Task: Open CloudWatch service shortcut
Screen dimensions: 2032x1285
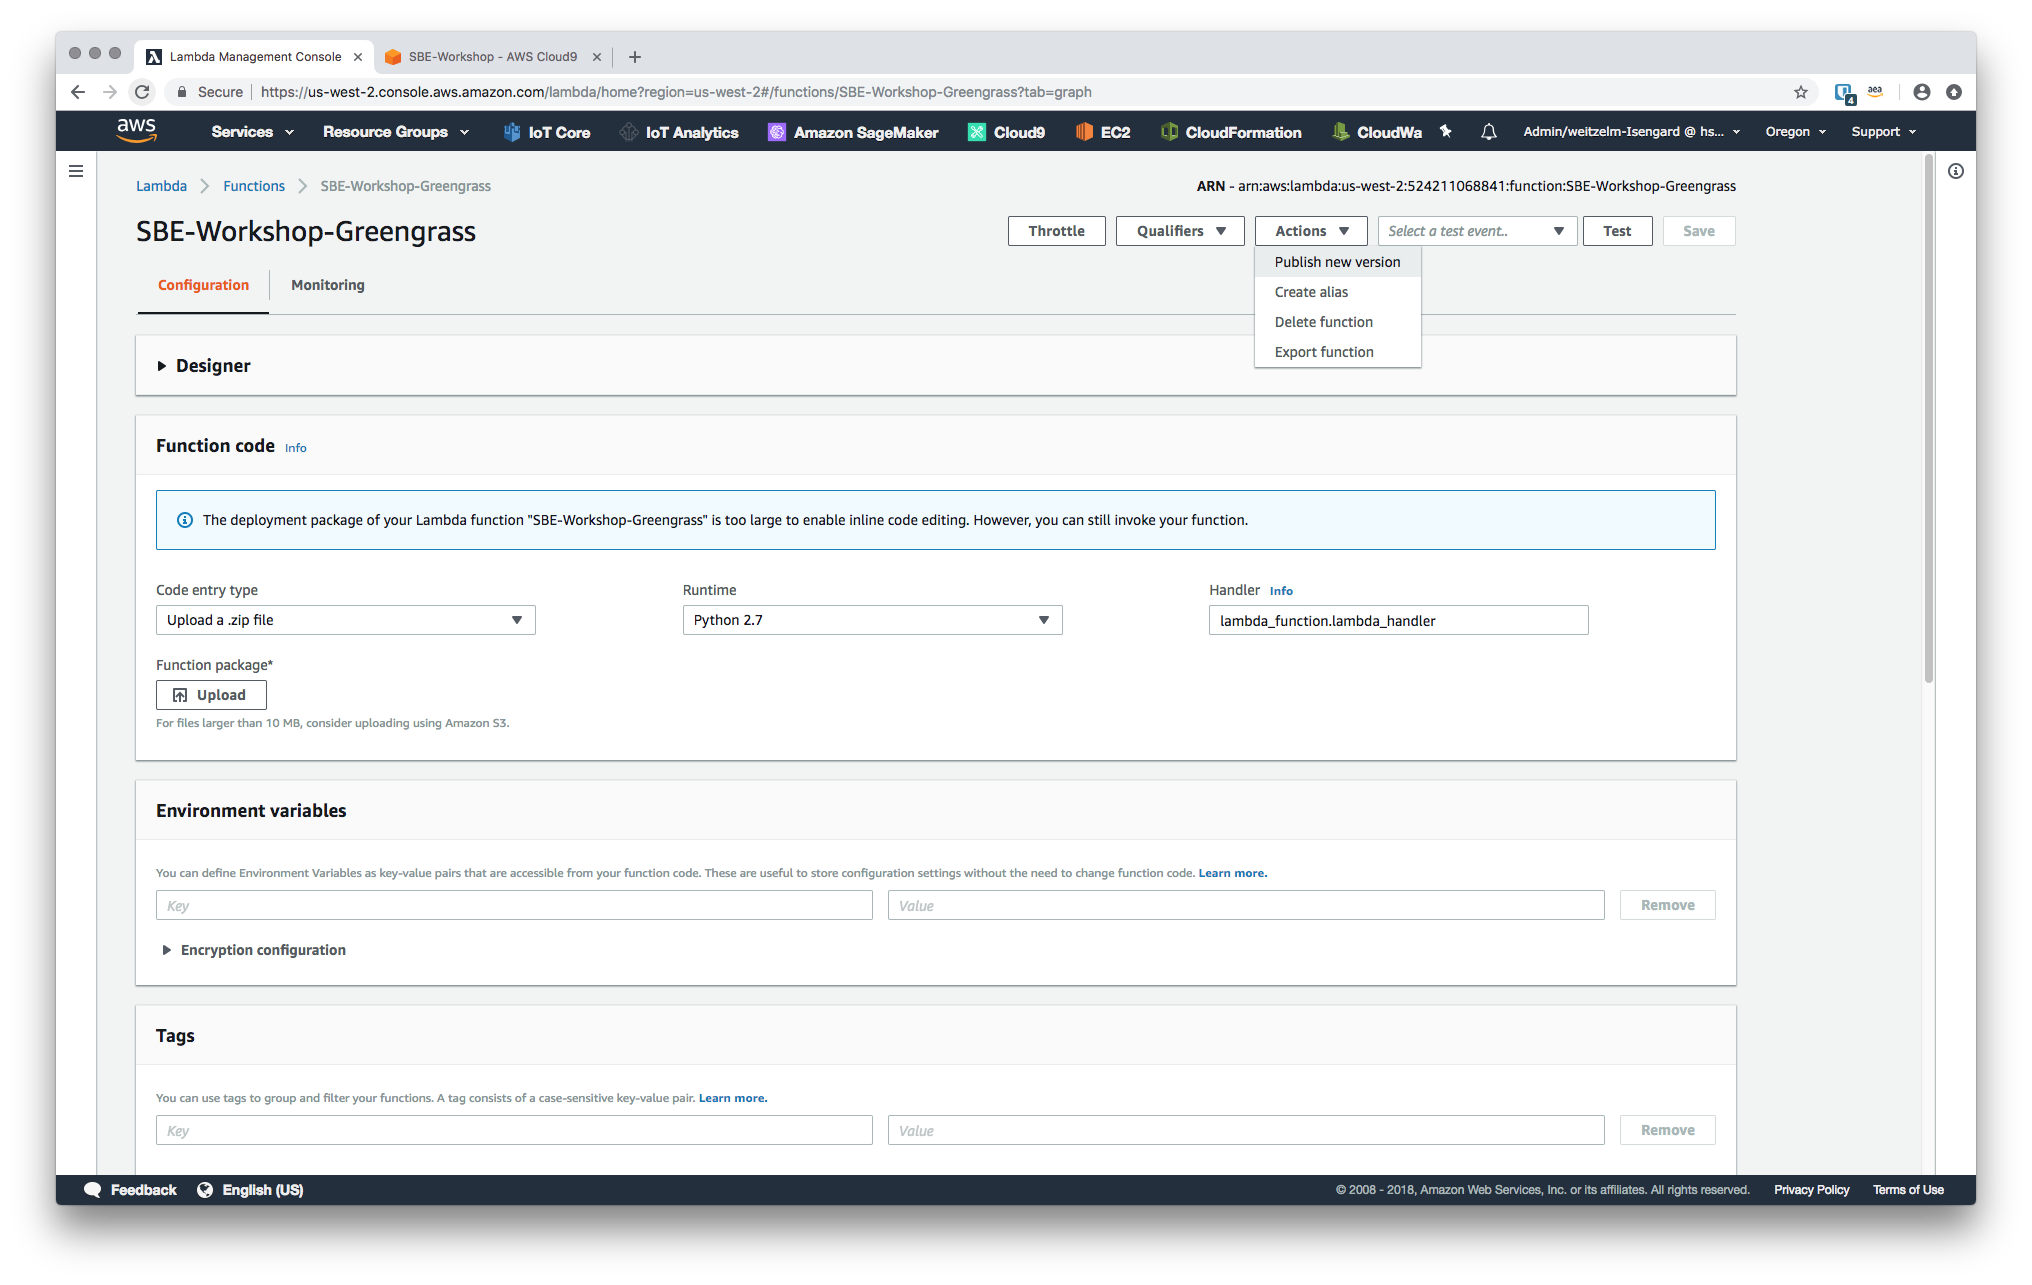Action: (x=1377, y=132)
